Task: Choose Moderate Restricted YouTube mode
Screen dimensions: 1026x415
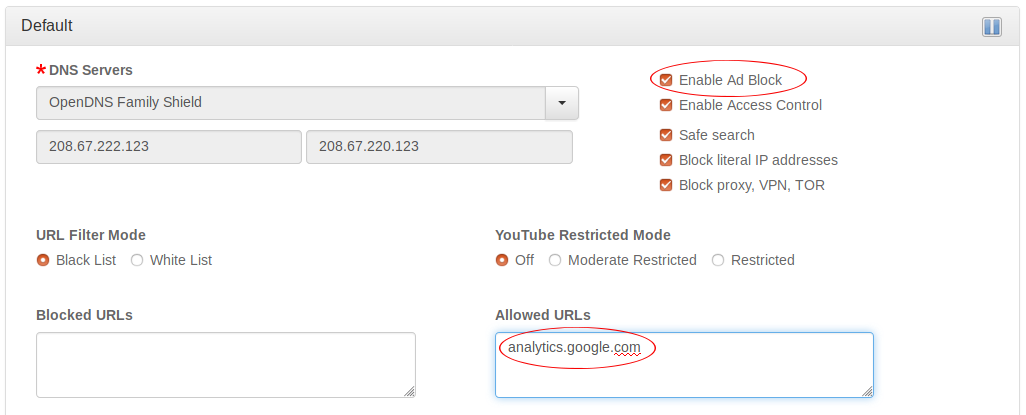Action: (555, 260)
